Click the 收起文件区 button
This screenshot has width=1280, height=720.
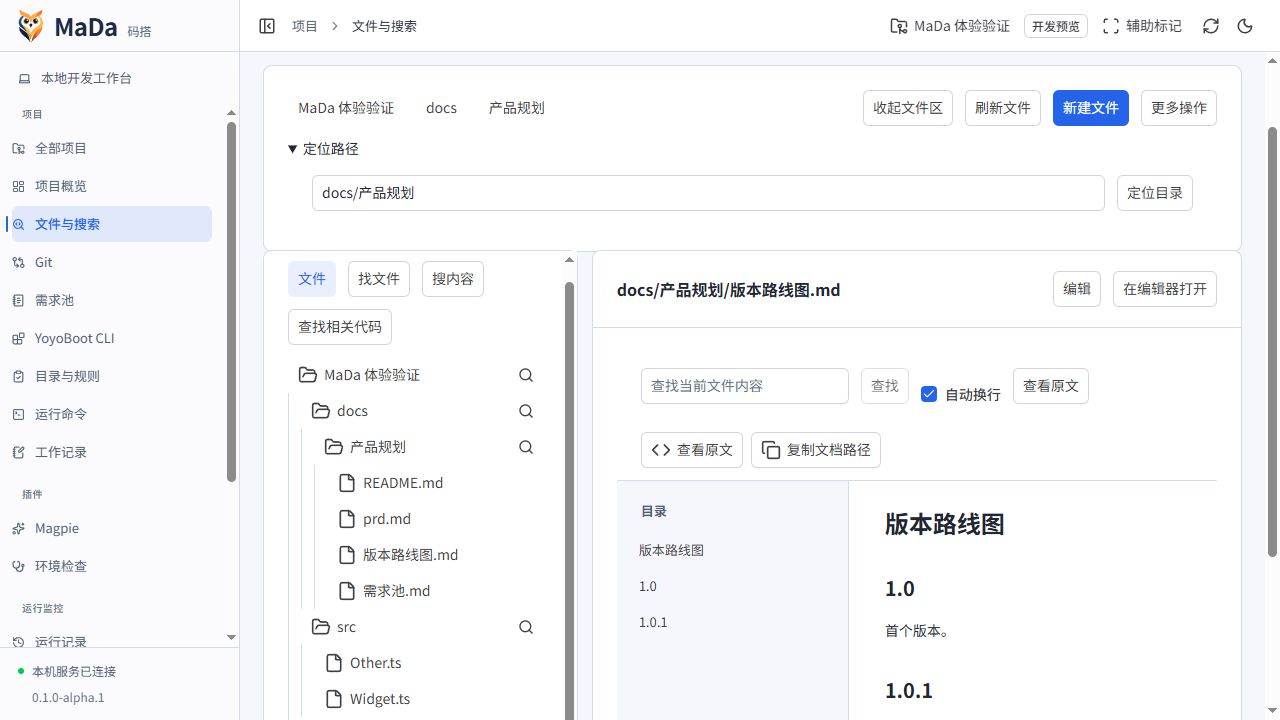[908, 108]
